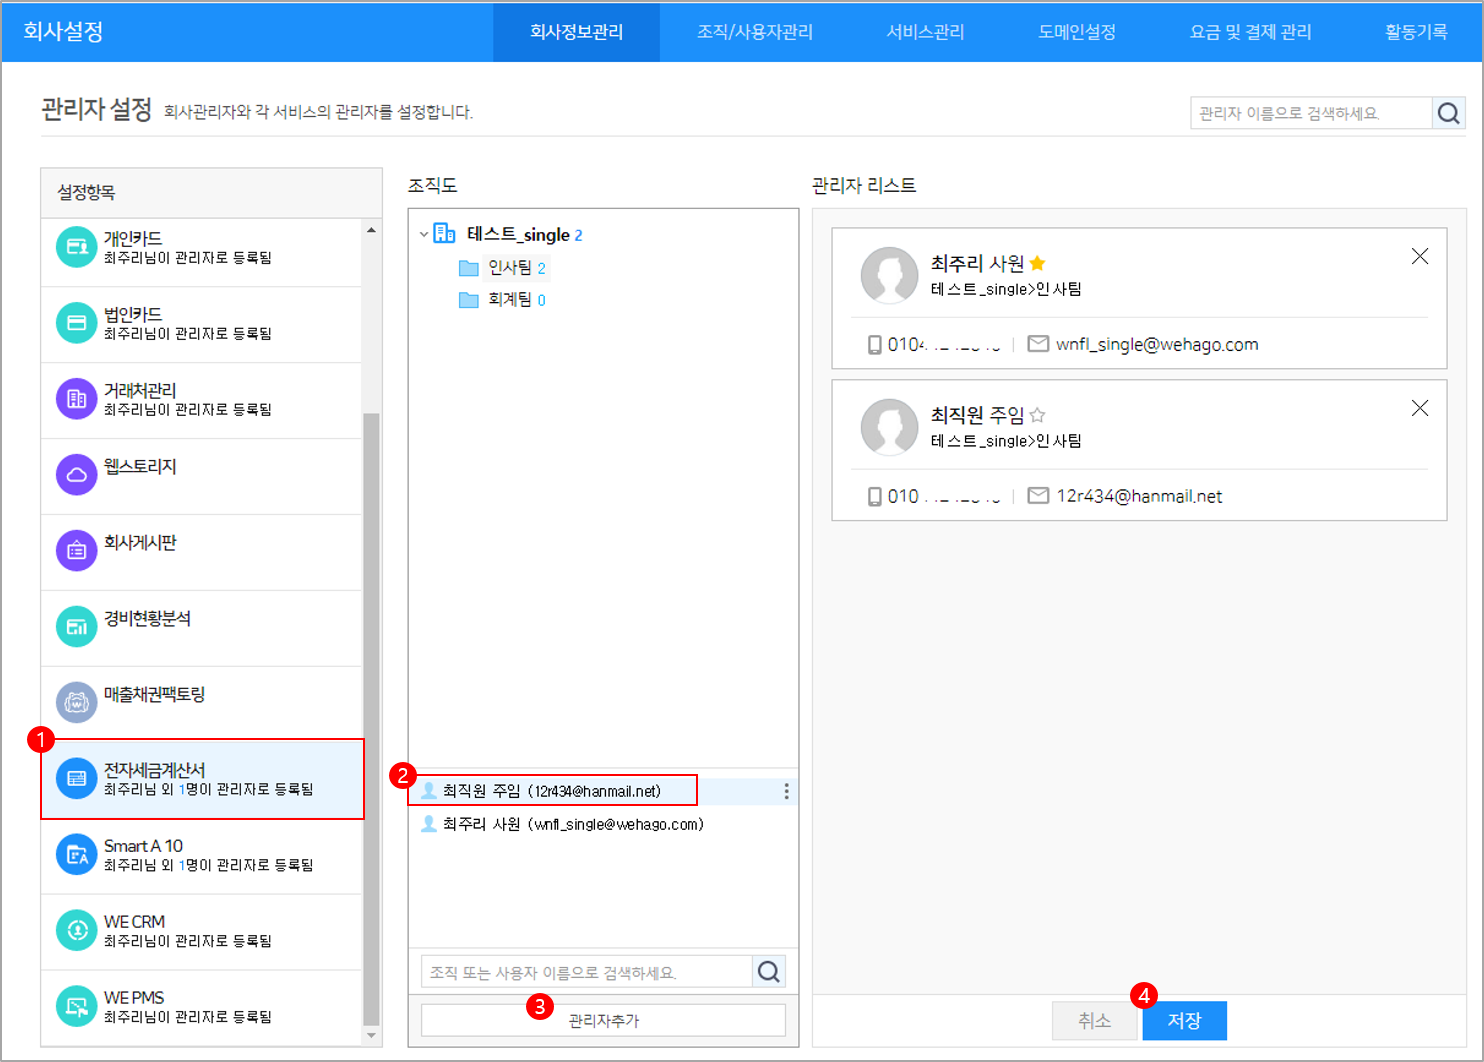Click the 관리자 이름으로 검색하세요 input
1484x1062 pixels.
(1311, 113)
